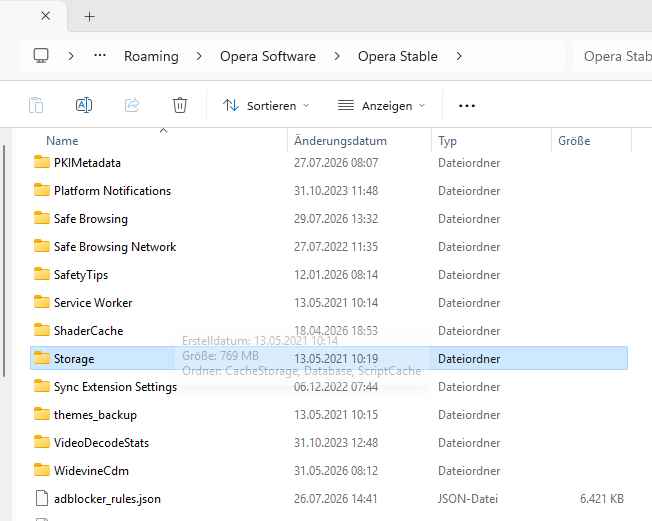Screen dimensions: 652x521
Task: Focus the Opera Stable search box
Action: pos(612,56)
